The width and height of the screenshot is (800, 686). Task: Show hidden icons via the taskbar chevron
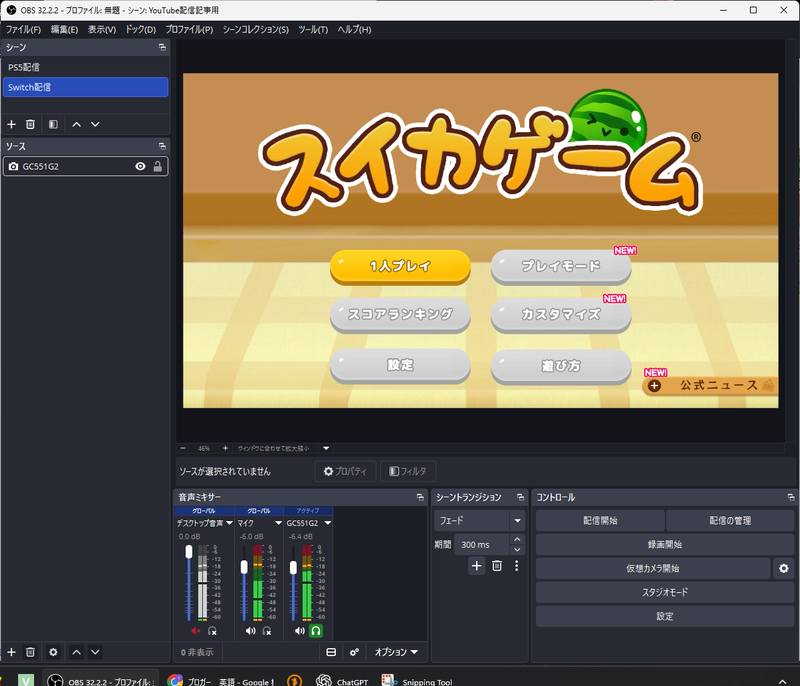point(782,681)
